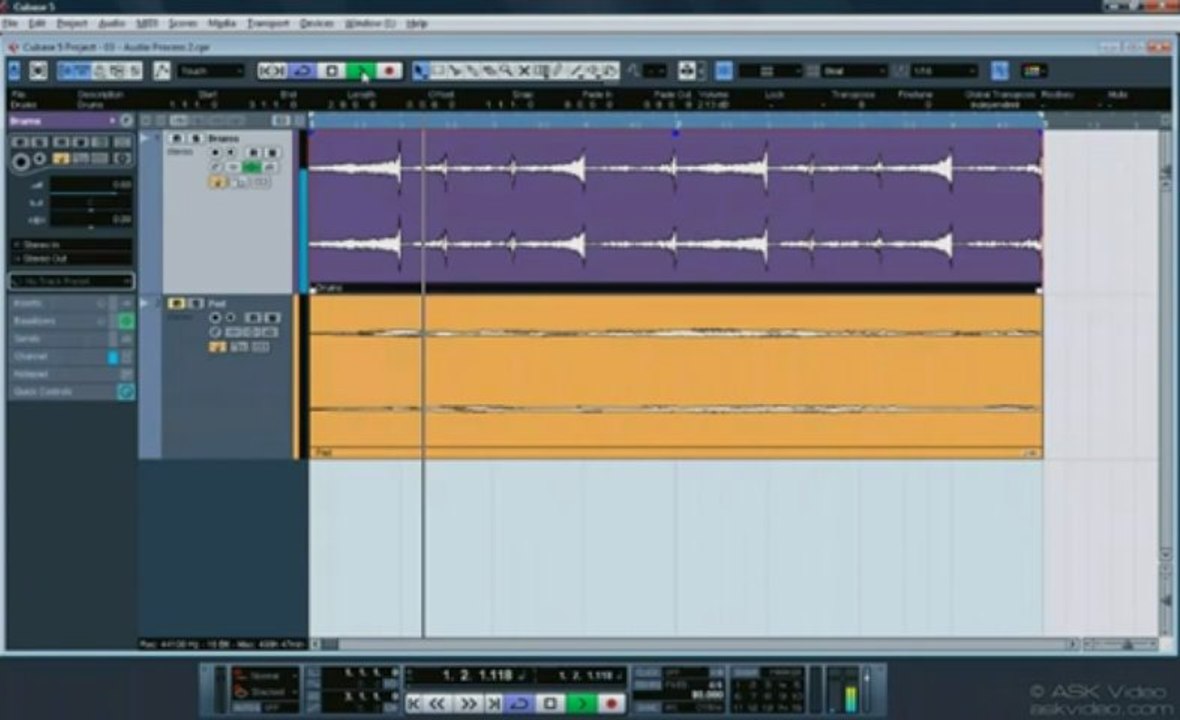Viewport: 1180px width, 720px height.
Task: Toggle Cycle in the transport panel
Action: click(519, 704)
